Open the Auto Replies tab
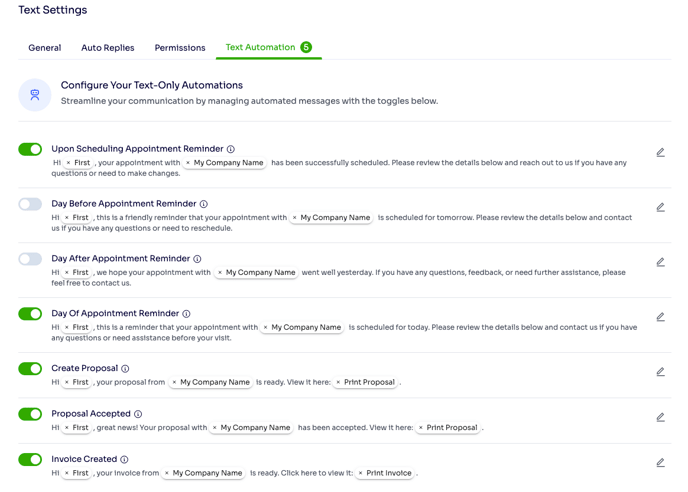688x492 pixels. pyautogui.click(x=107, y=48)
